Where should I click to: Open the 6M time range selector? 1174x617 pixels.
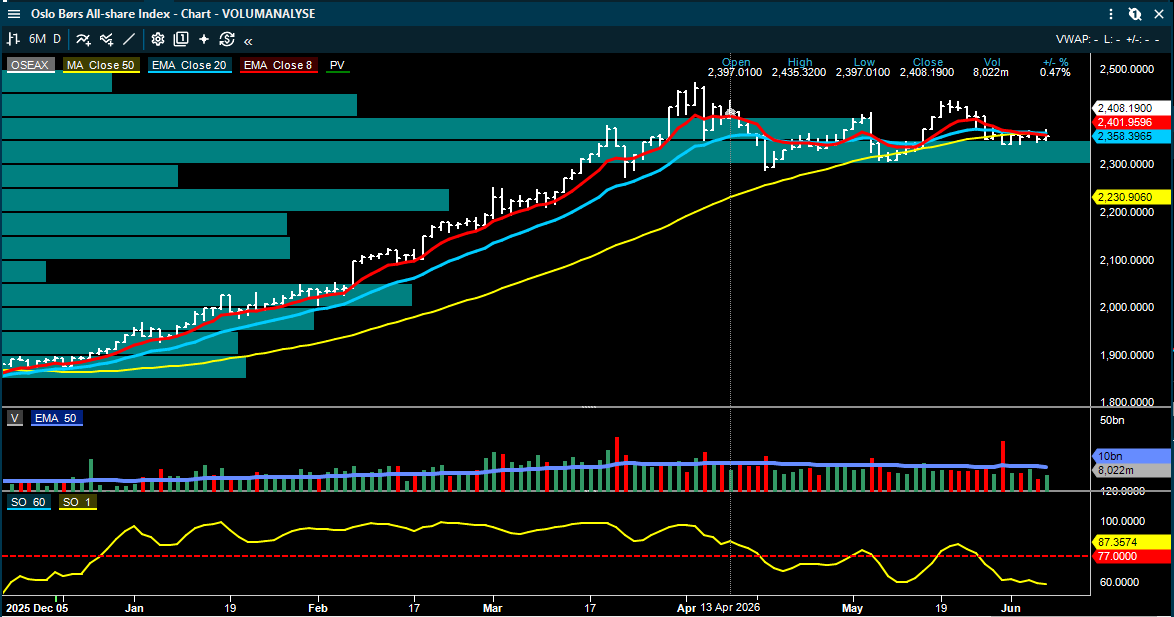point(37,39)
